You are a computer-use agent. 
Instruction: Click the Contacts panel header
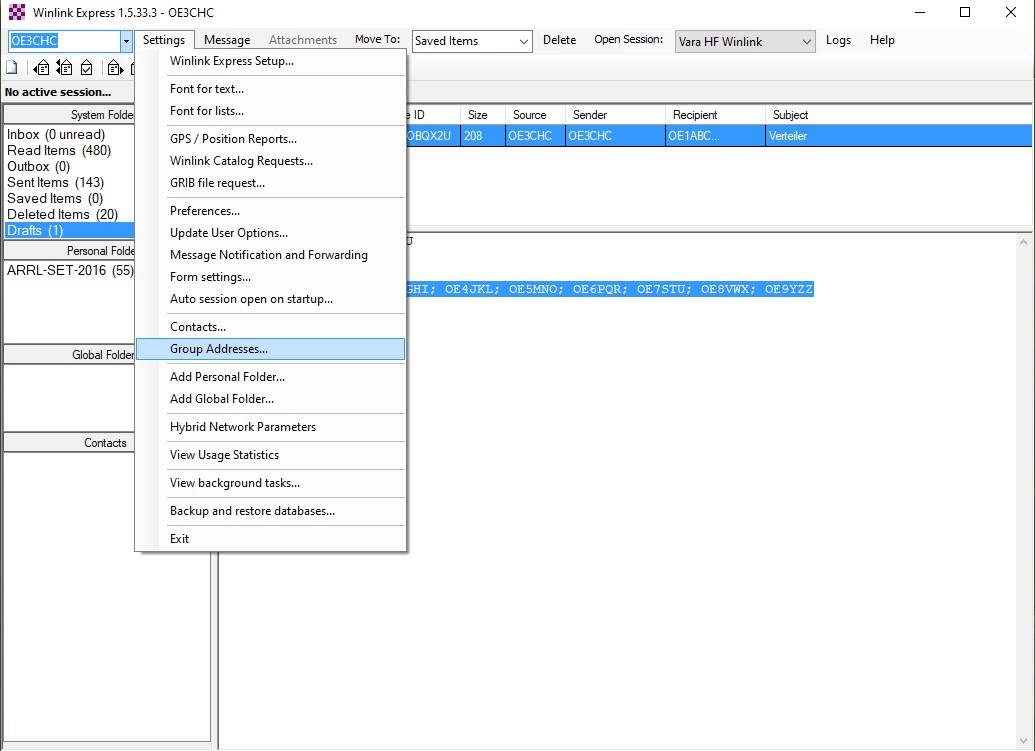[x=69, y=443]
